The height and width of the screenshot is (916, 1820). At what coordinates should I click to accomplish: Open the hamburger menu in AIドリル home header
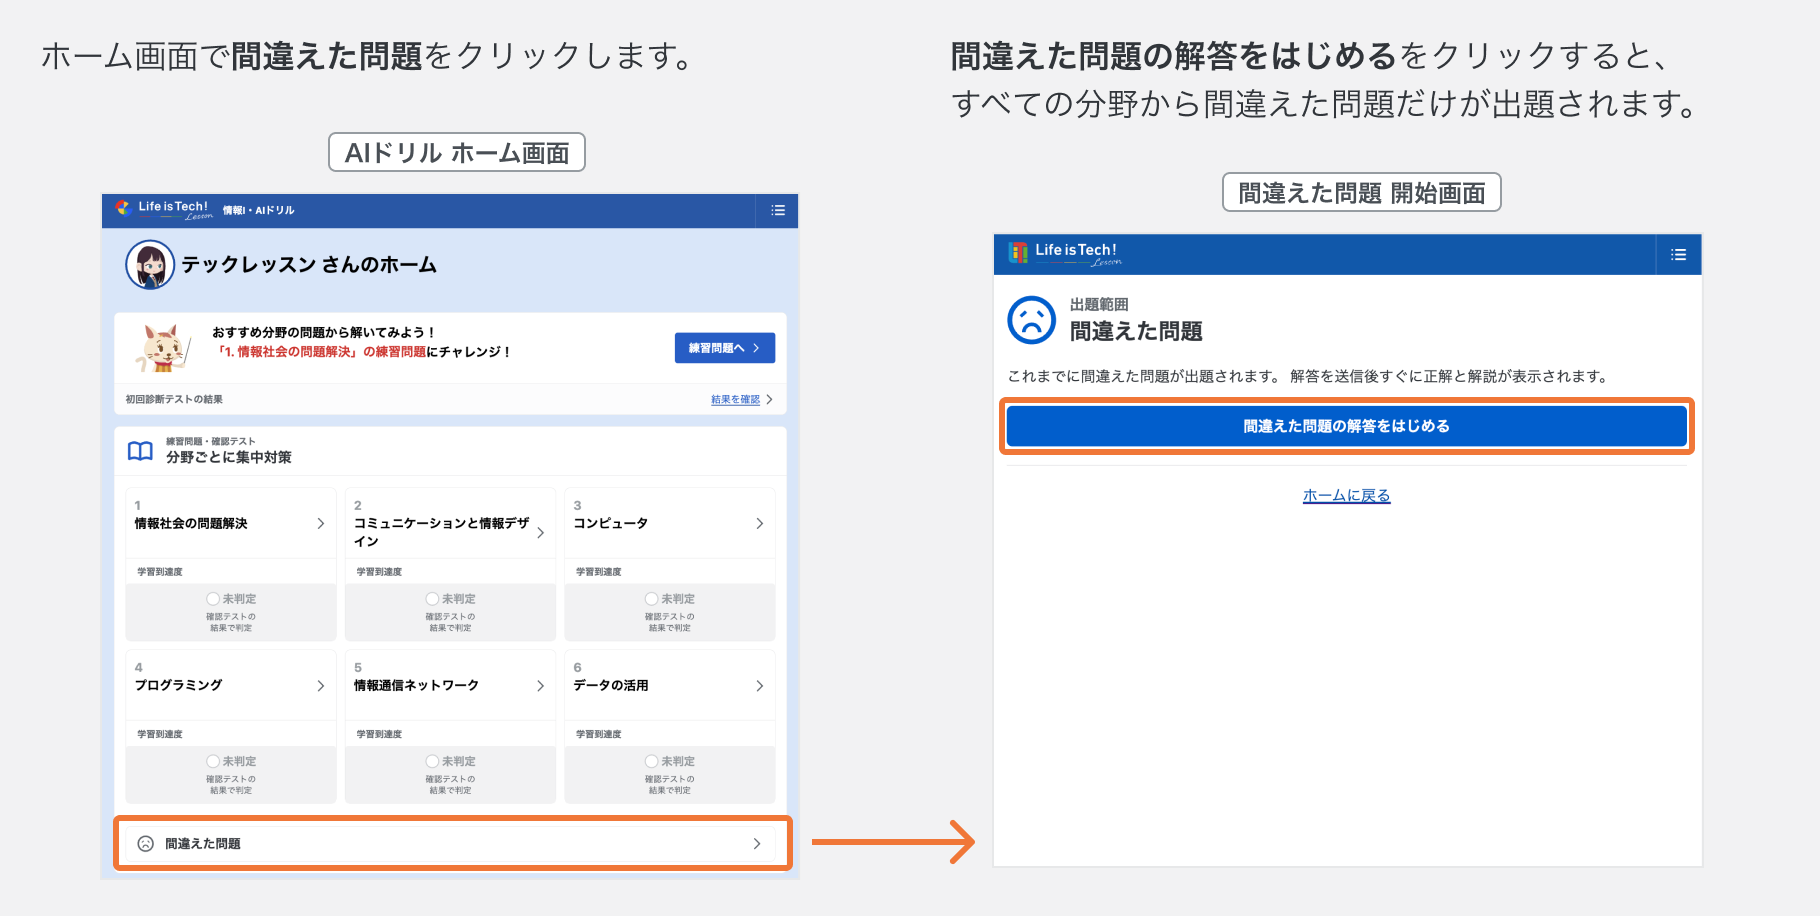(x=778, y=210)
